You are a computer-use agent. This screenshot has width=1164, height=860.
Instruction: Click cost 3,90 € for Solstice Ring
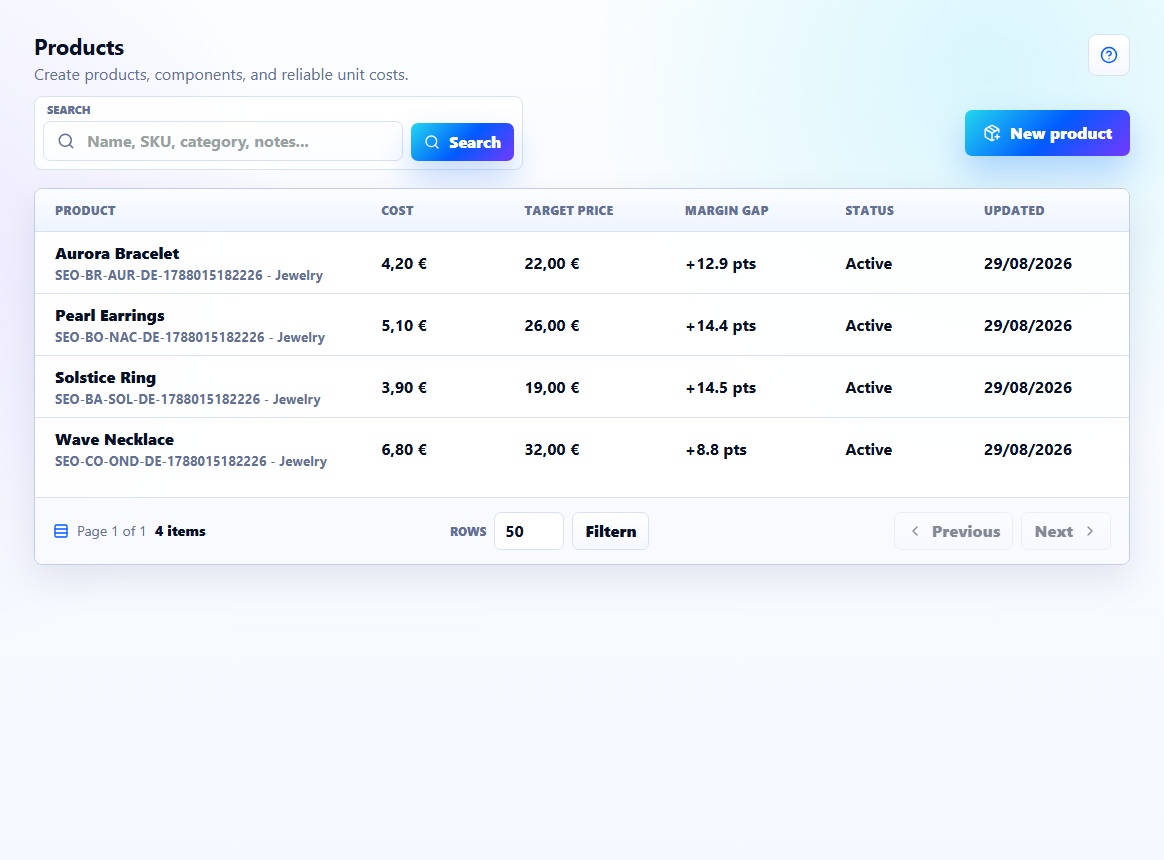click(x=404, y=388)
